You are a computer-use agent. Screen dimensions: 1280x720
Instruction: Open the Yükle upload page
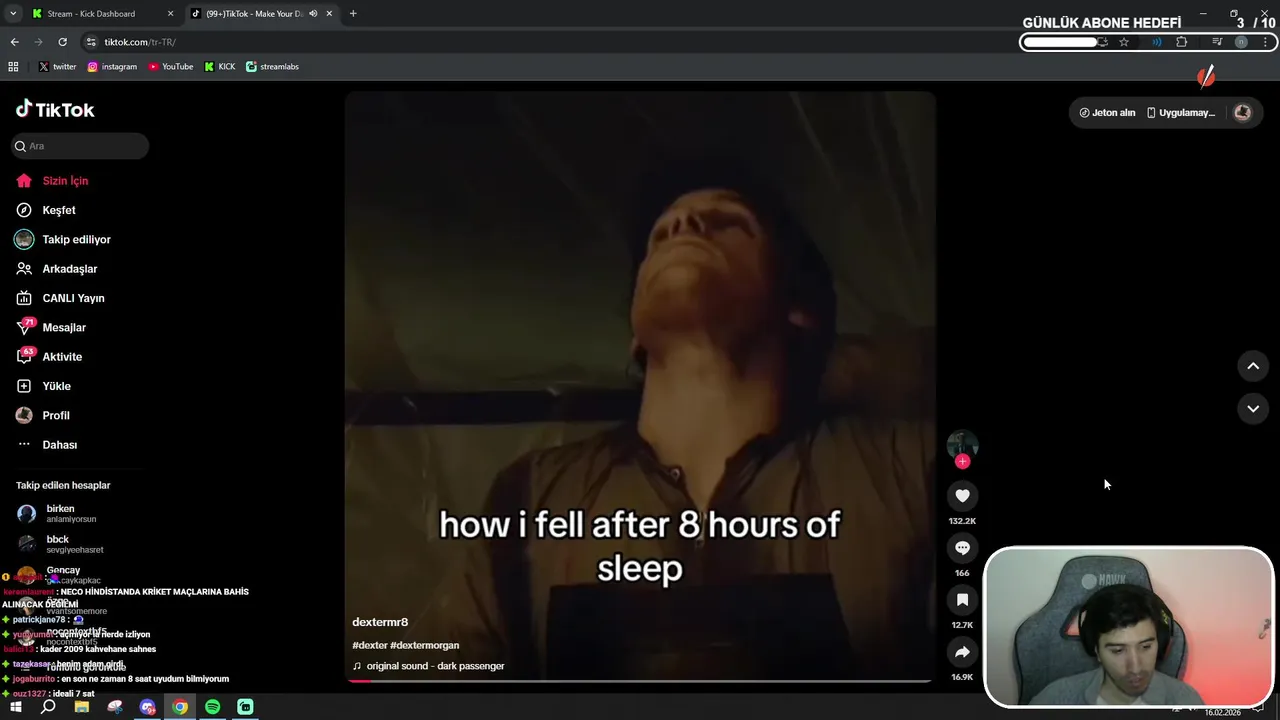tap(56, 386)
